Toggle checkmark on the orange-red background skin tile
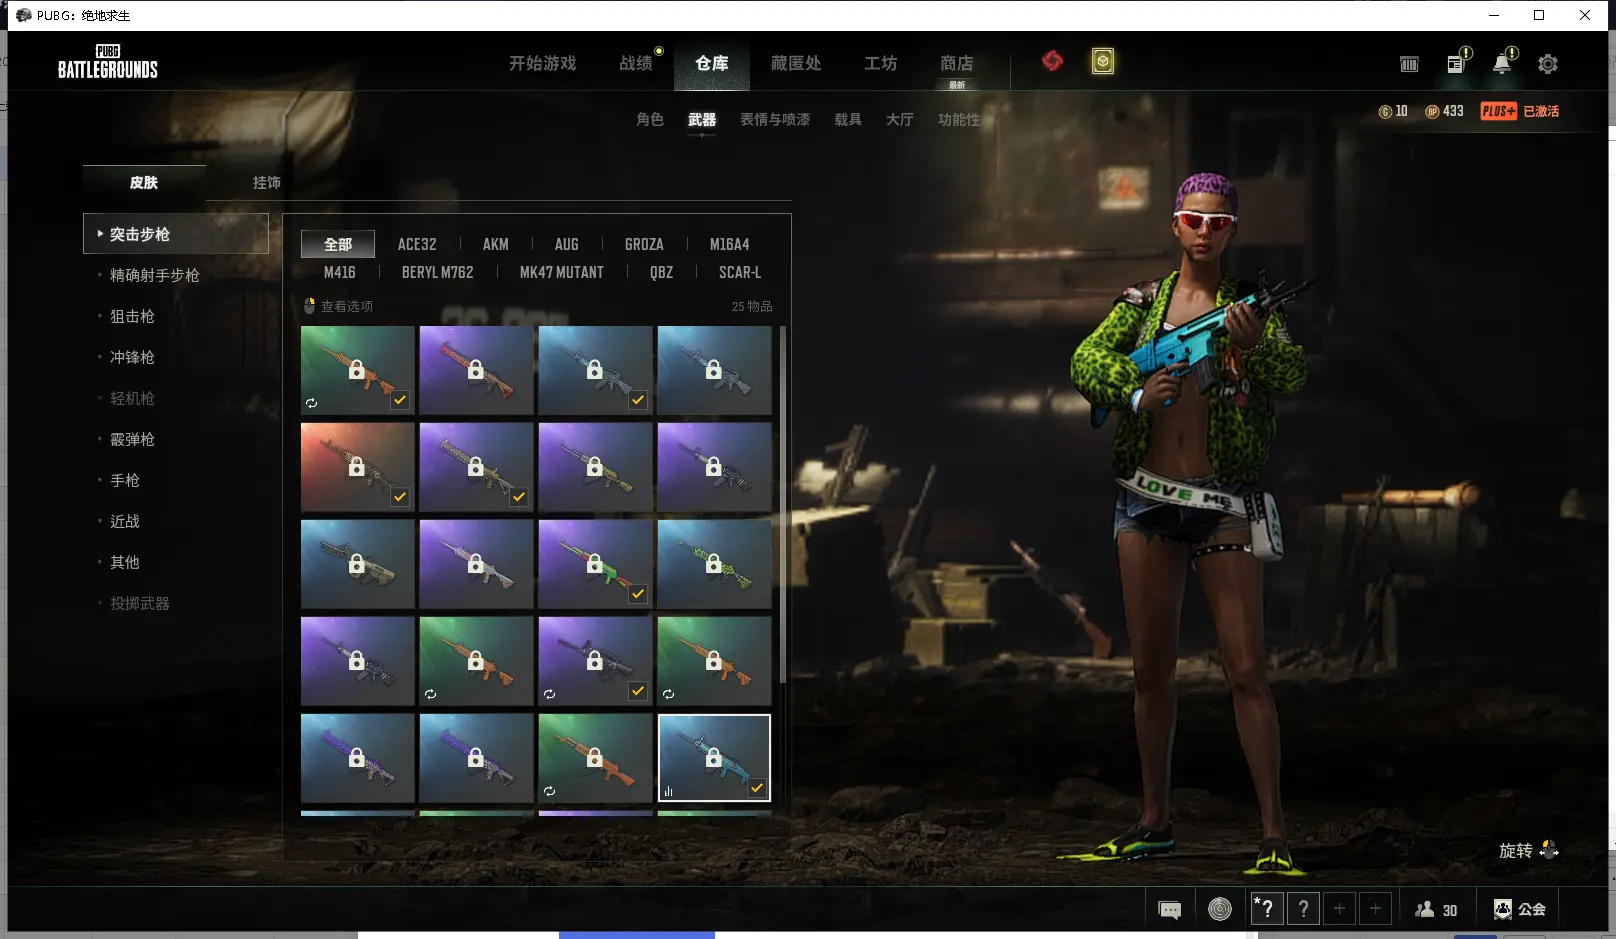Screen dimensions: 1616x939 click(x=400, y=496)
